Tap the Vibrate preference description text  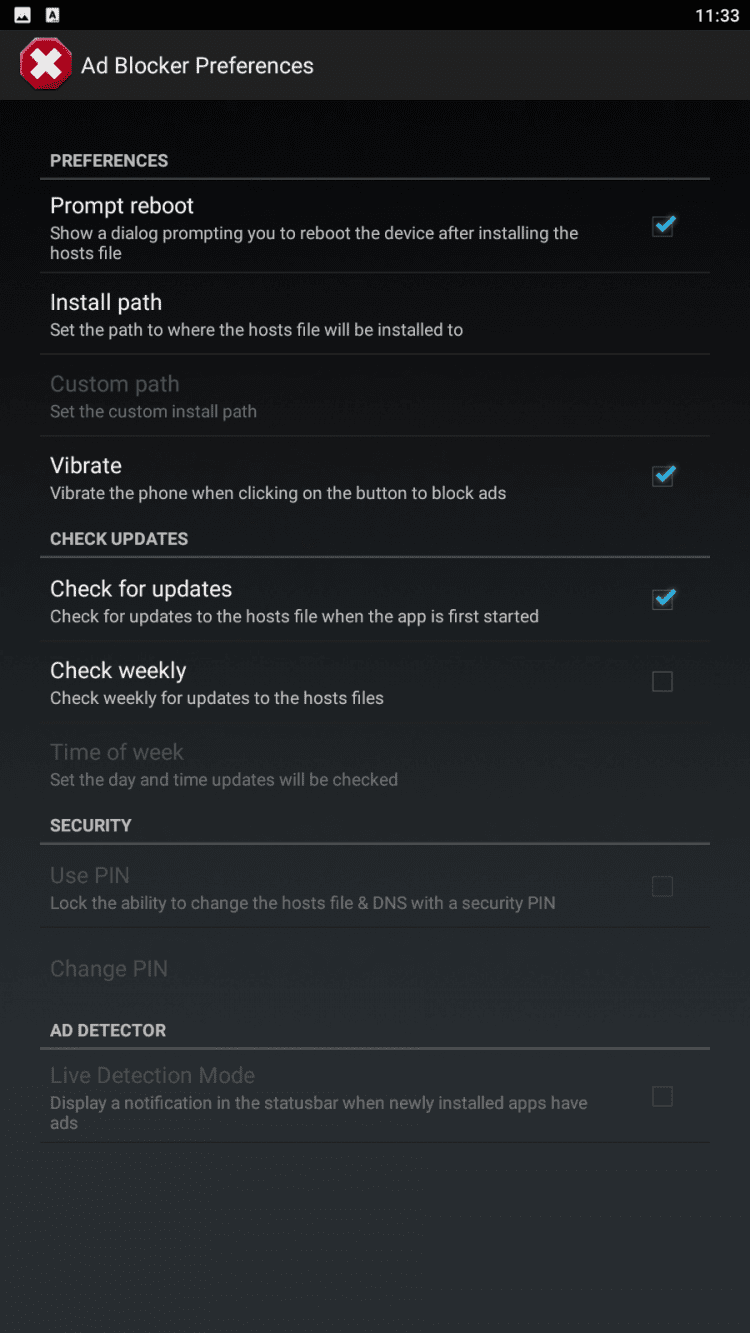click(278, 493)
